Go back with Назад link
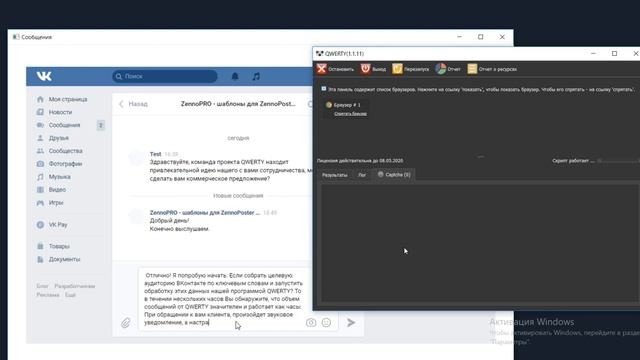 click(133, 104)
